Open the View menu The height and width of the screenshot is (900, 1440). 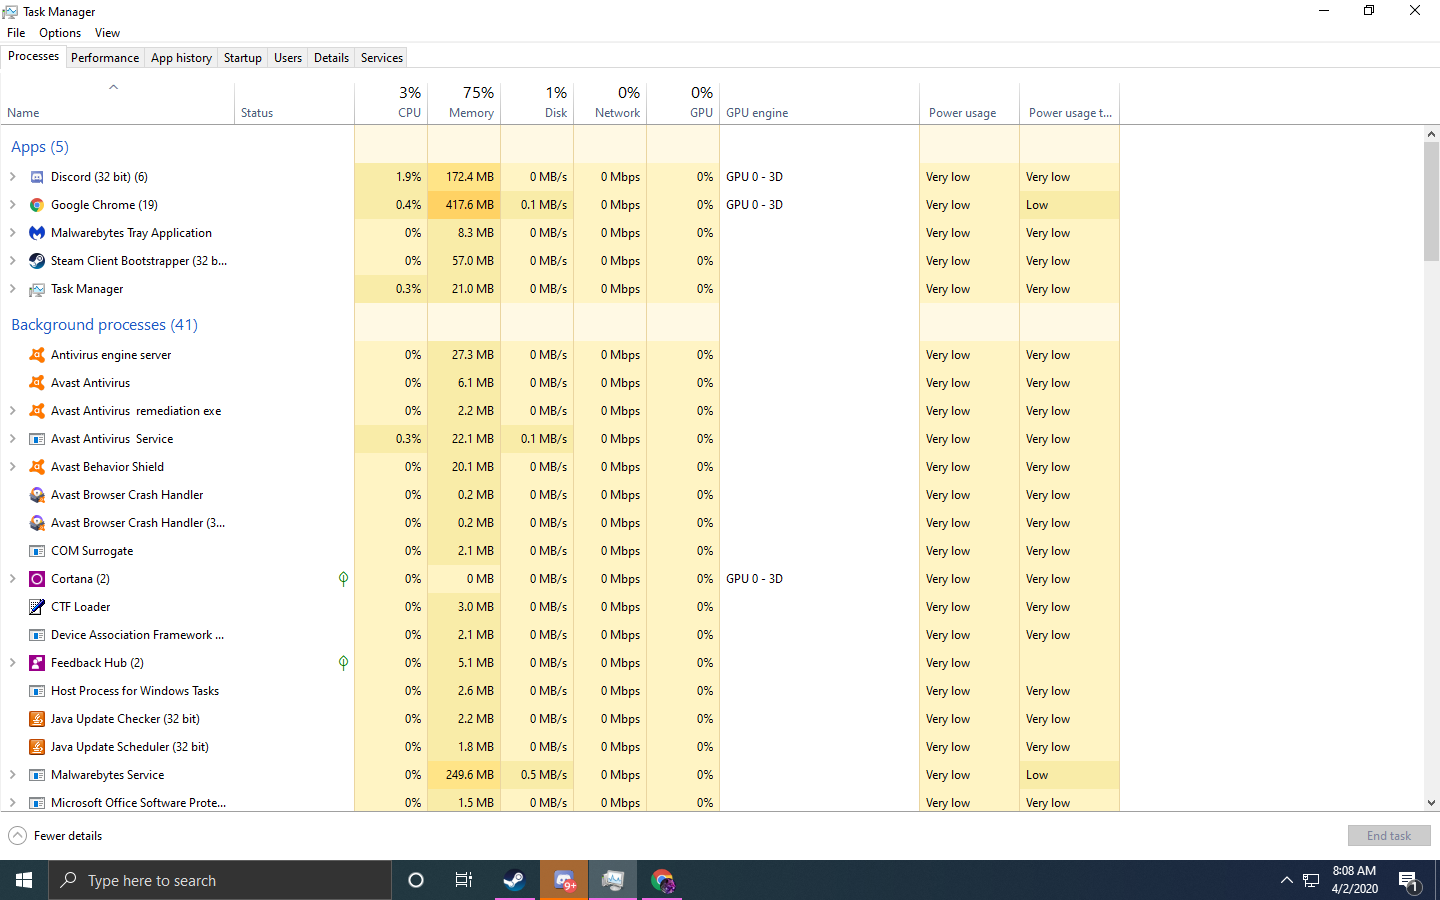[x=107, y=33]
